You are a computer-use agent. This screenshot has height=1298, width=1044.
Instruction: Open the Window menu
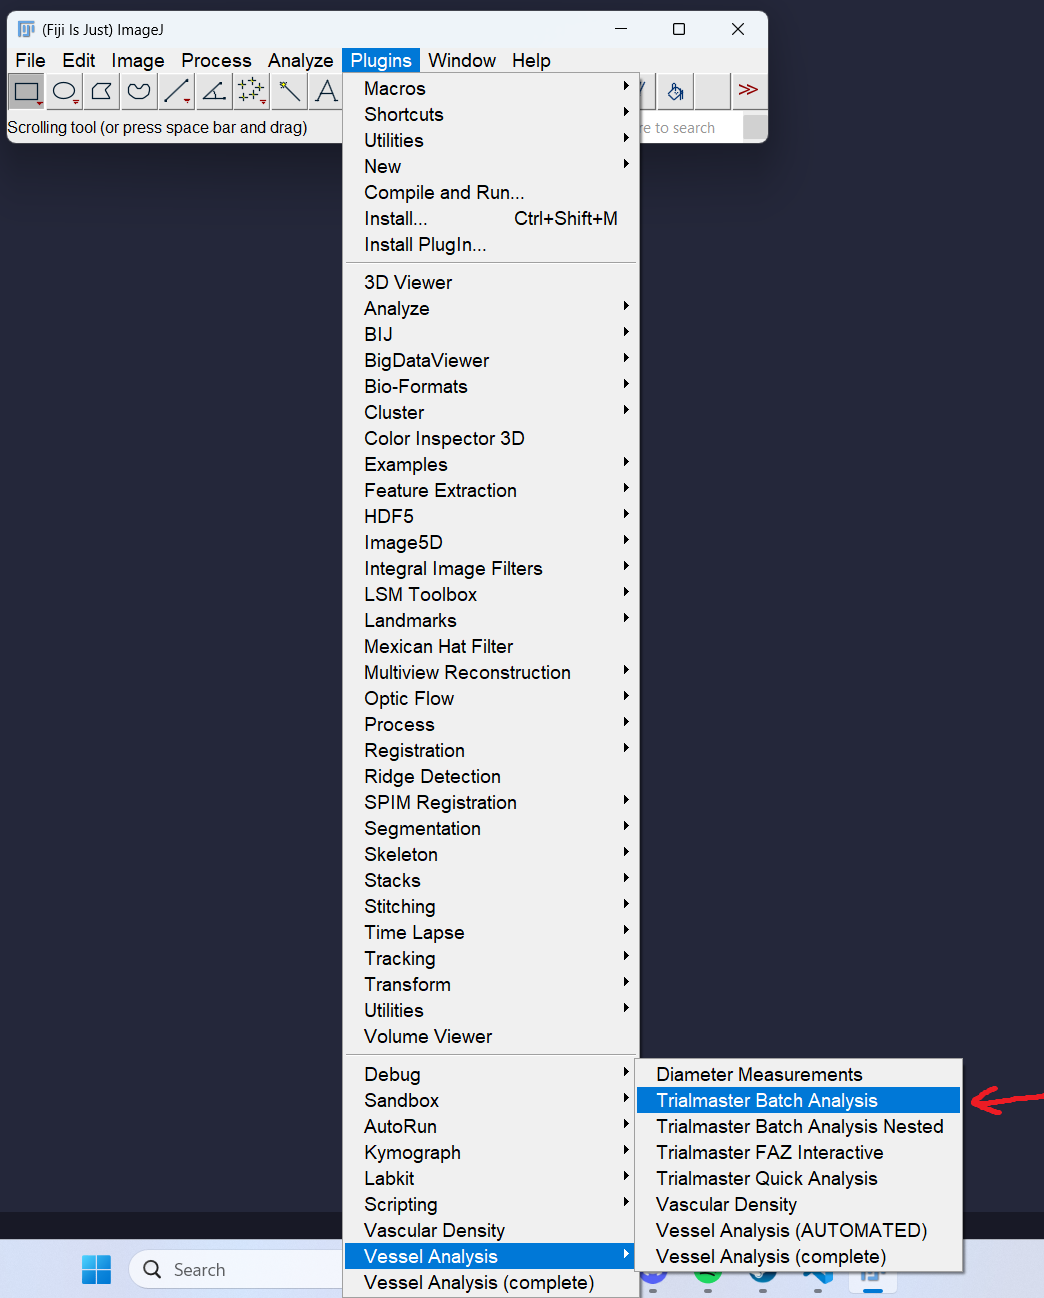[462, 61]
